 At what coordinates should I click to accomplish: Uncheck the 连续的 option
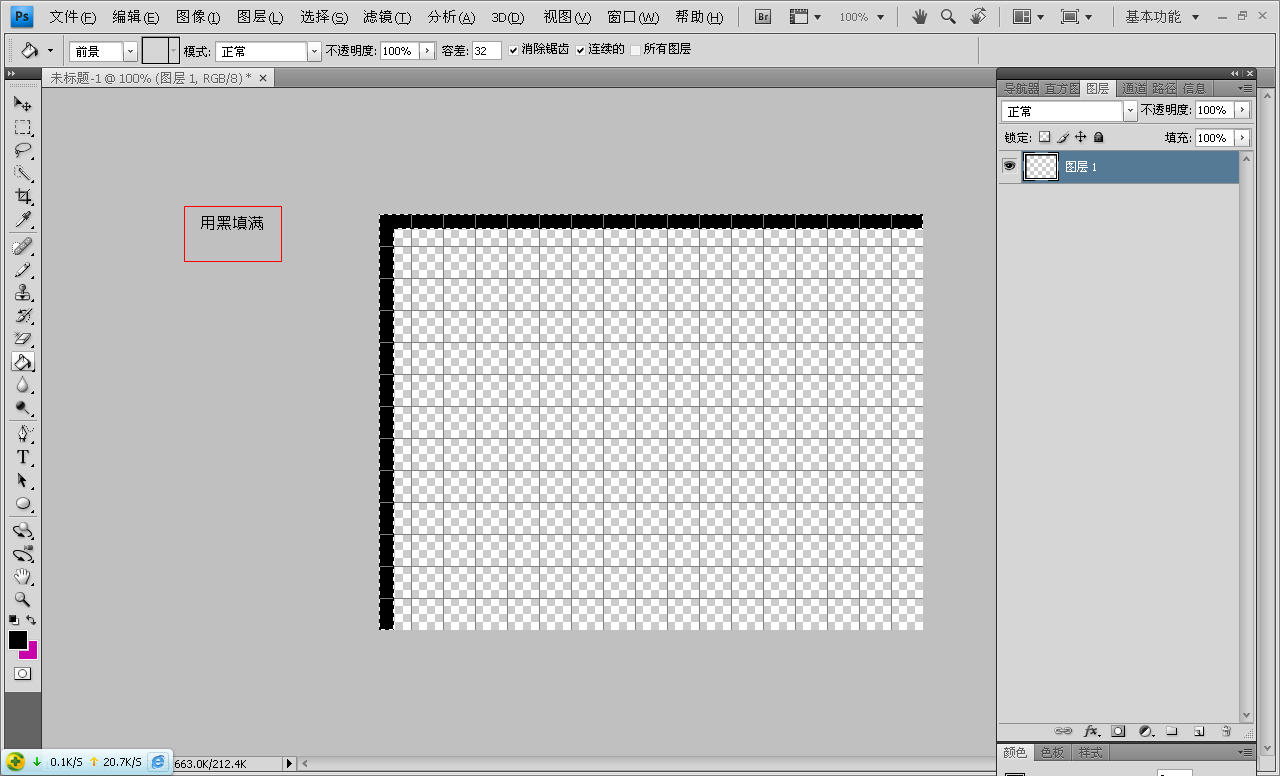(x=580, y=50)
